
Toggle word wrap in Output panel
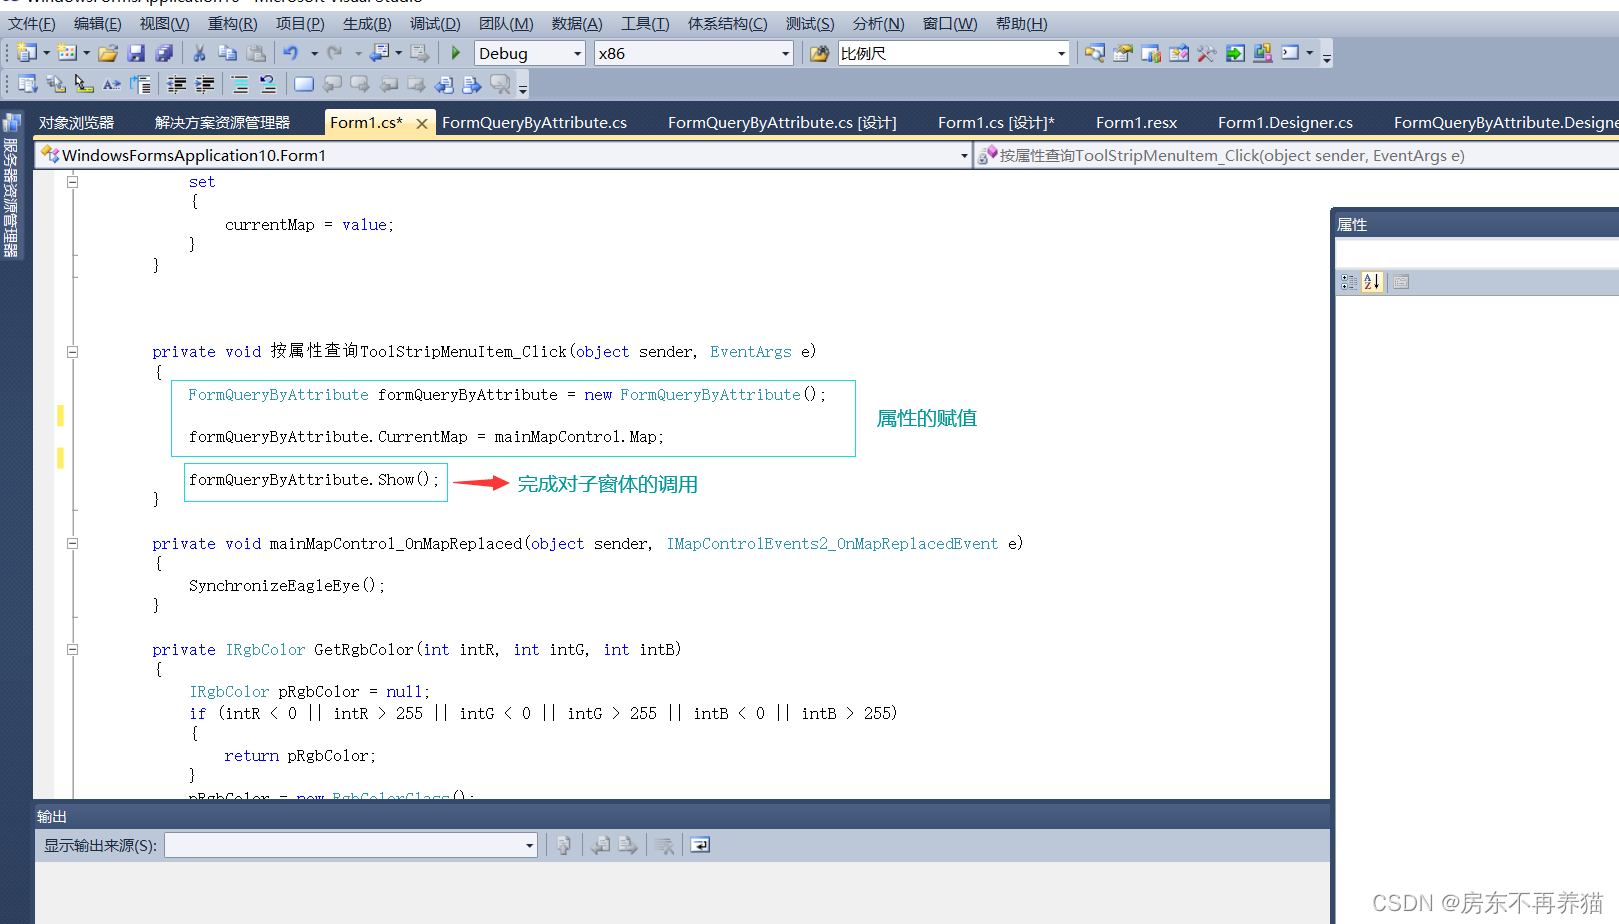coord(700,845)
